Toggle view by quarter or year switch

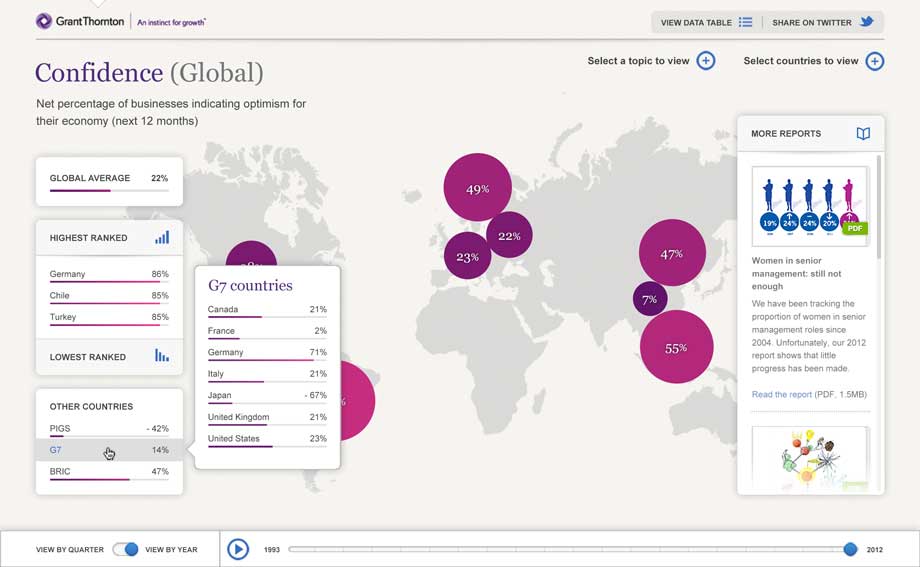click(x=125, y=549)
